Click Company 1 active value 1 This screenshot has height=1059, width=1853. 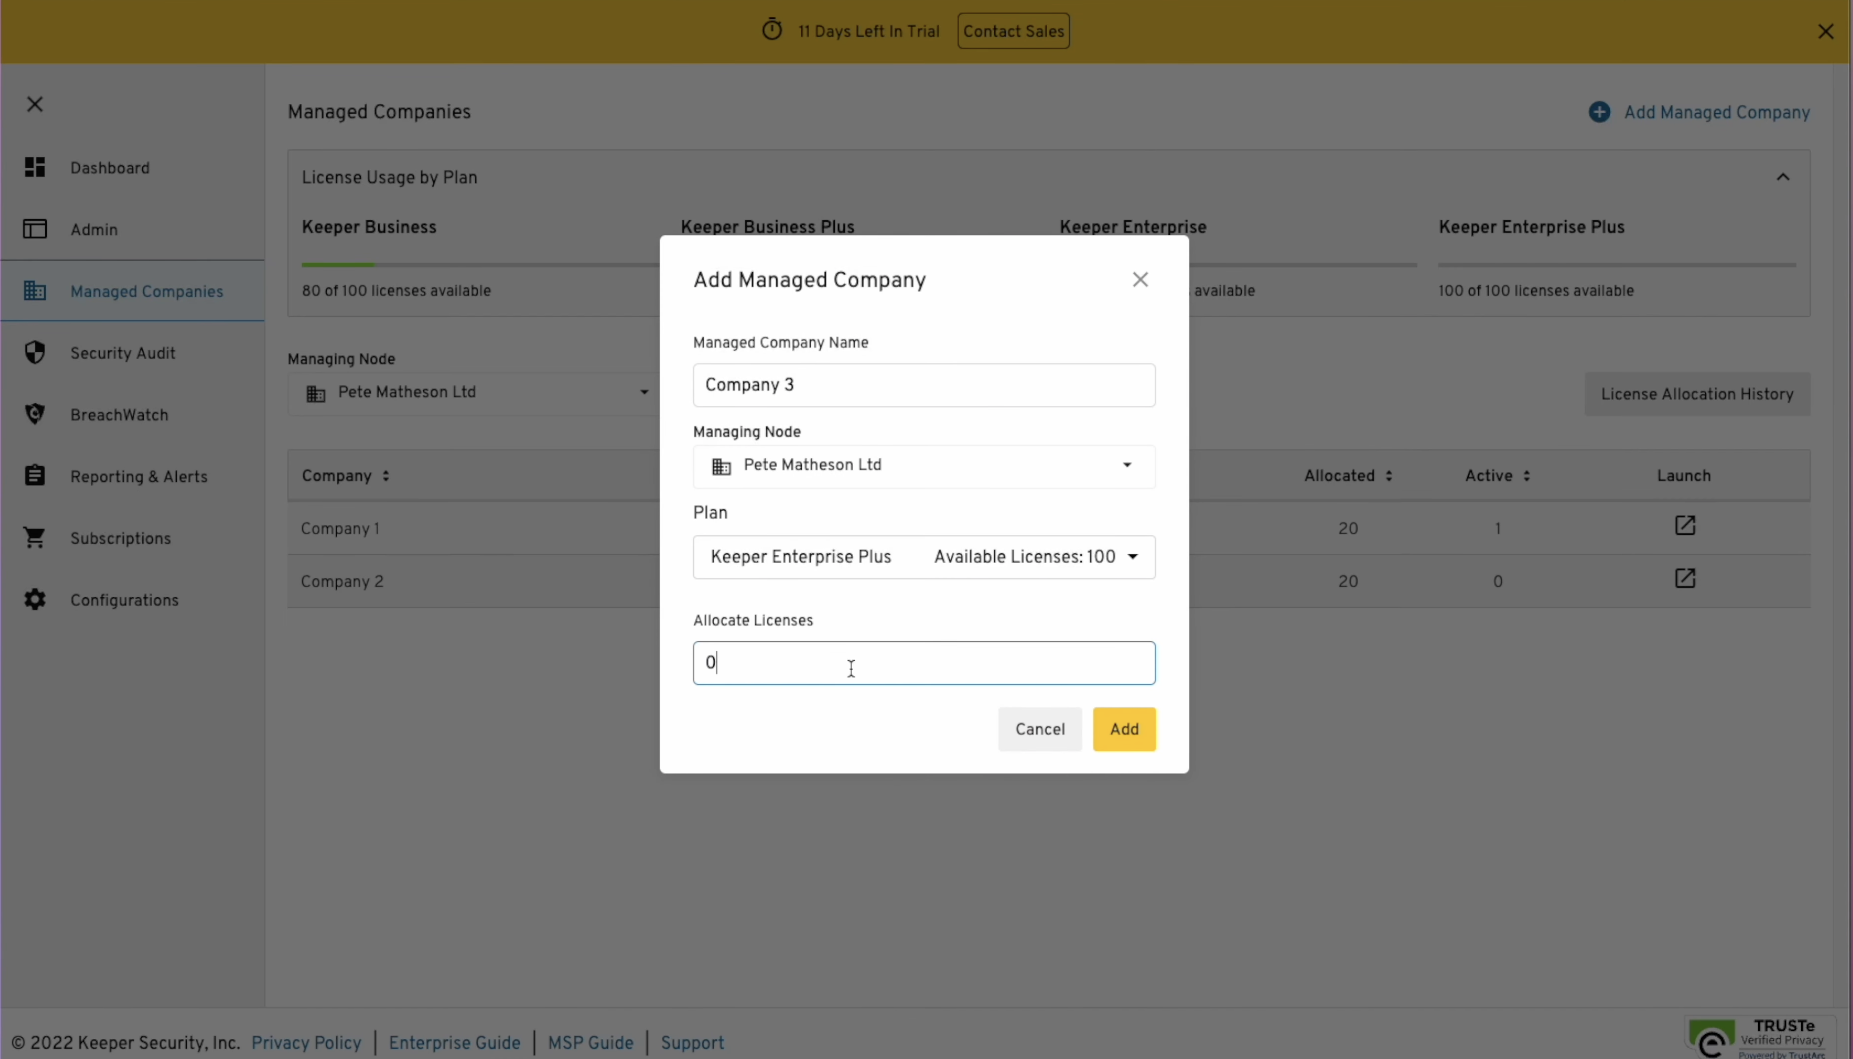click(1498, 529)
